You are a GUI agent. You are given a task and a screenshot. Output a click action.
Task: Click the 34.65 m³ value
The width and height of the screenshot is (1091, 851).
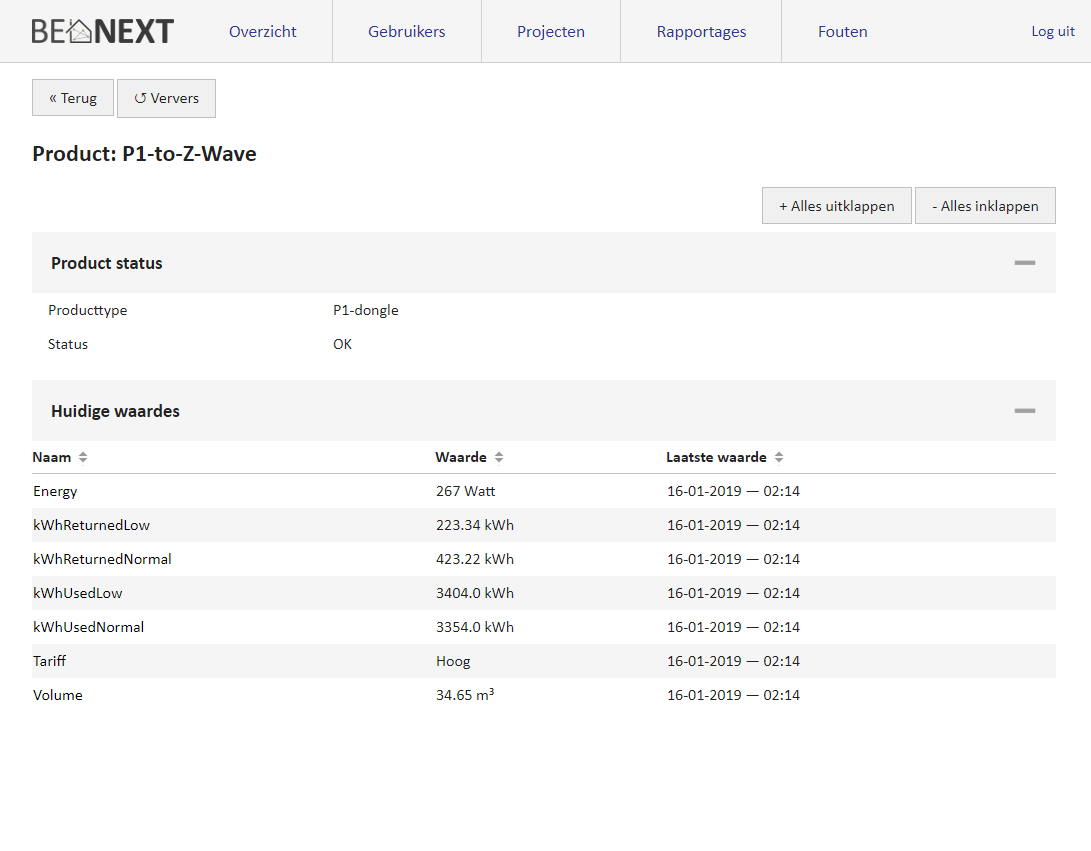[x=465, y=694]
